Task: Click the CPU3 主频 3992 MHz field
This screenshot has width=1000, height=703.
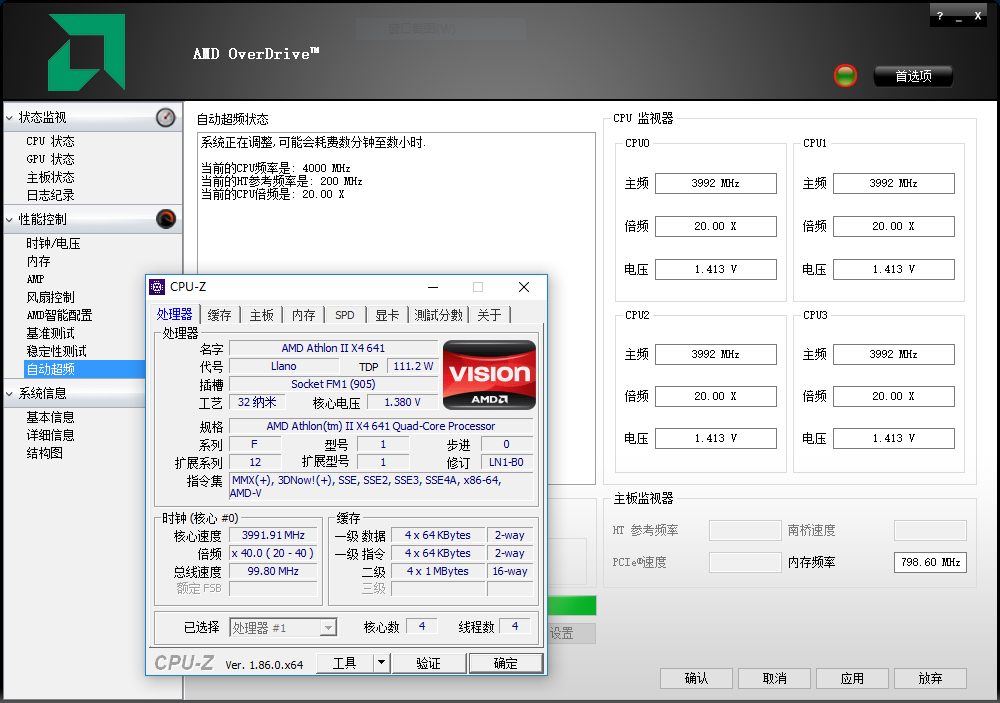Action: coord(893,354)
